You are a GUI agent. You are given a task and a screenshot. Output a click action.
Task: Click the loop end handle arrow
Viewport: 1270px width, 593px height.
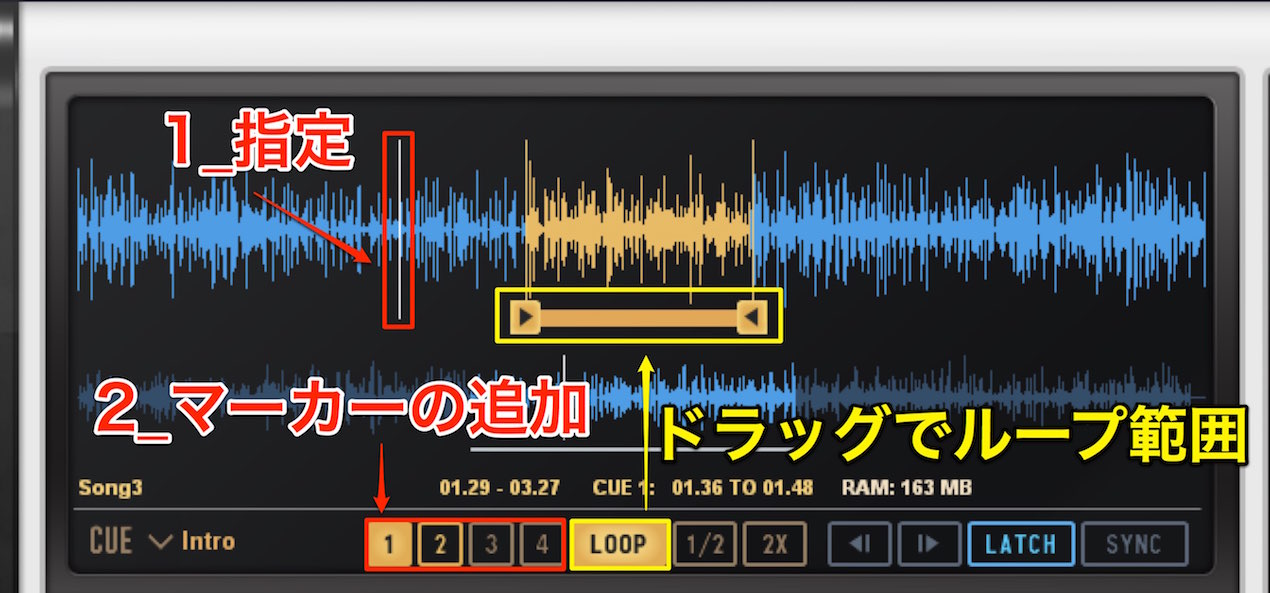click(x=752, y=318)
